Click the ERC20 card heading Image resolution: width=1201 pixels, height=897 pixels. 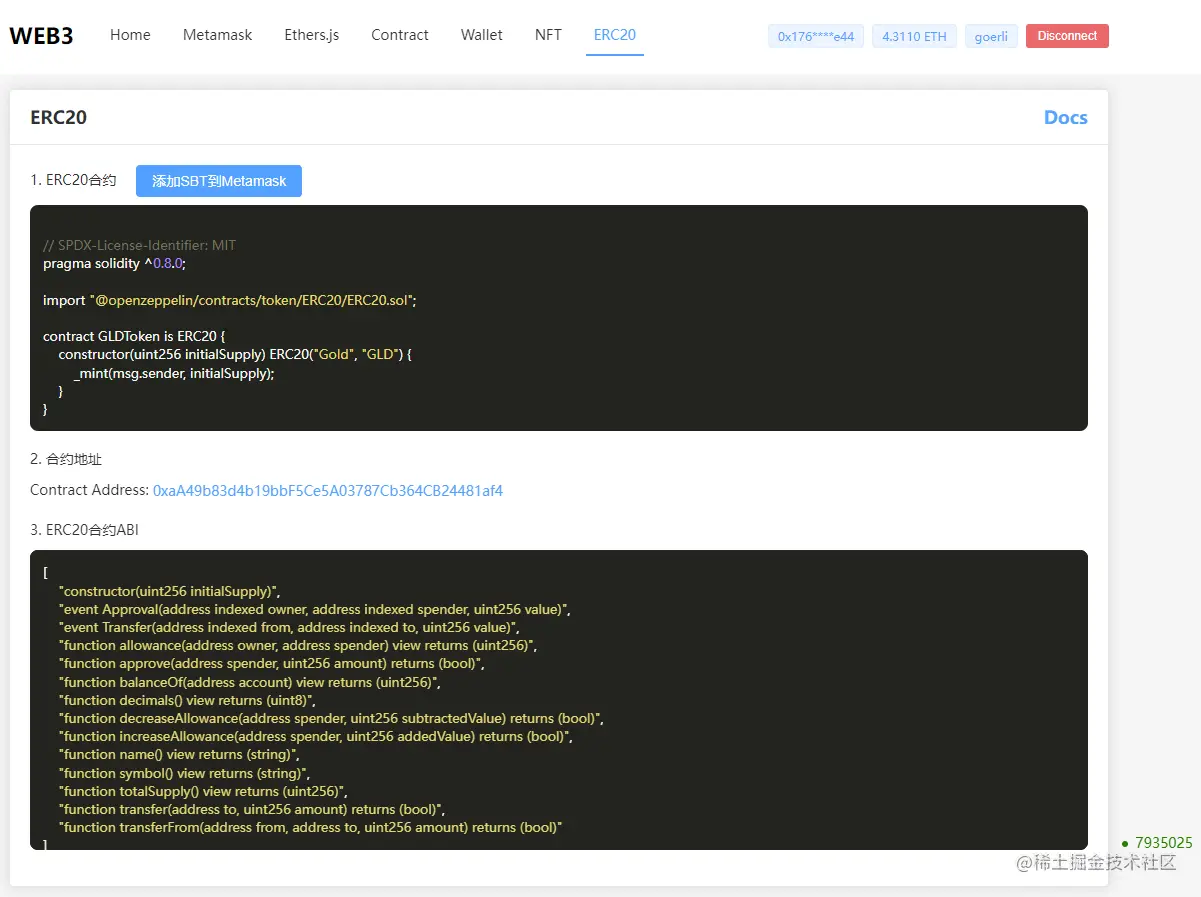[x=59, y=117]
